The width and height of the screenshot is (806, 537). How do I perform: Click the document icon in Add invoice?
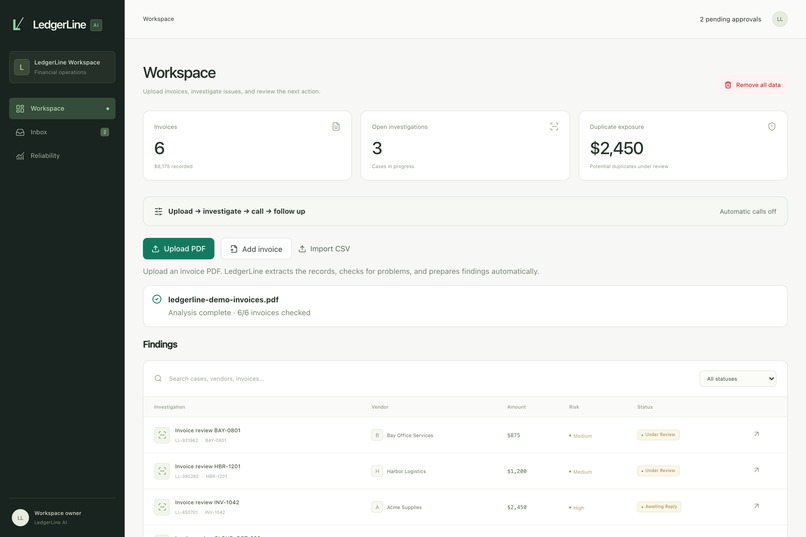(234, 249)
